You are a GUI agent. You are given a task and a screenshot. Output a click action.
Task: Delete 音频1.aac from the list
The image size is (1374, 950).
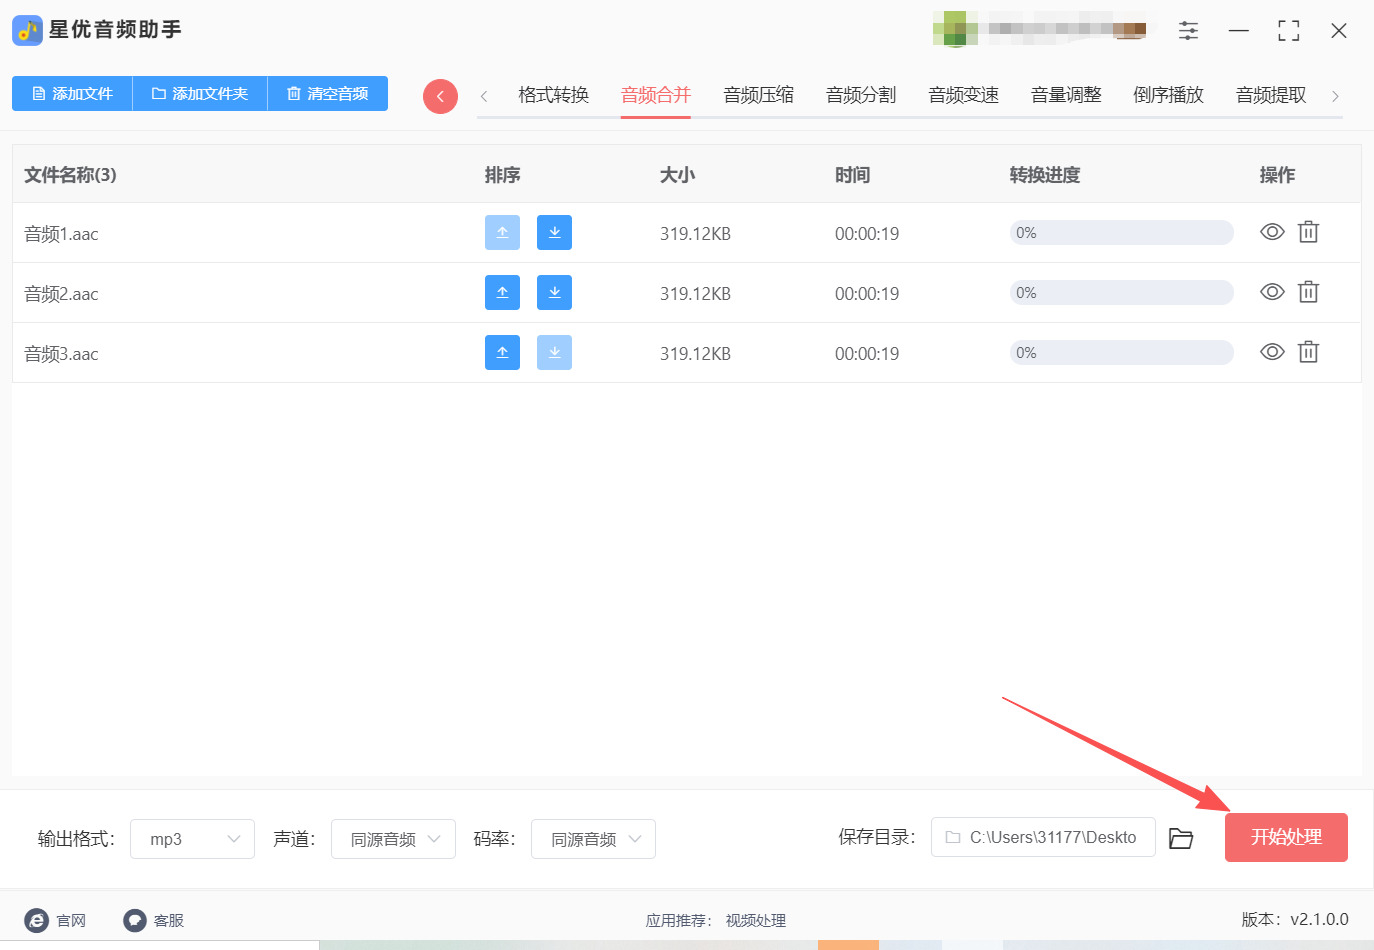point(1308,232)
